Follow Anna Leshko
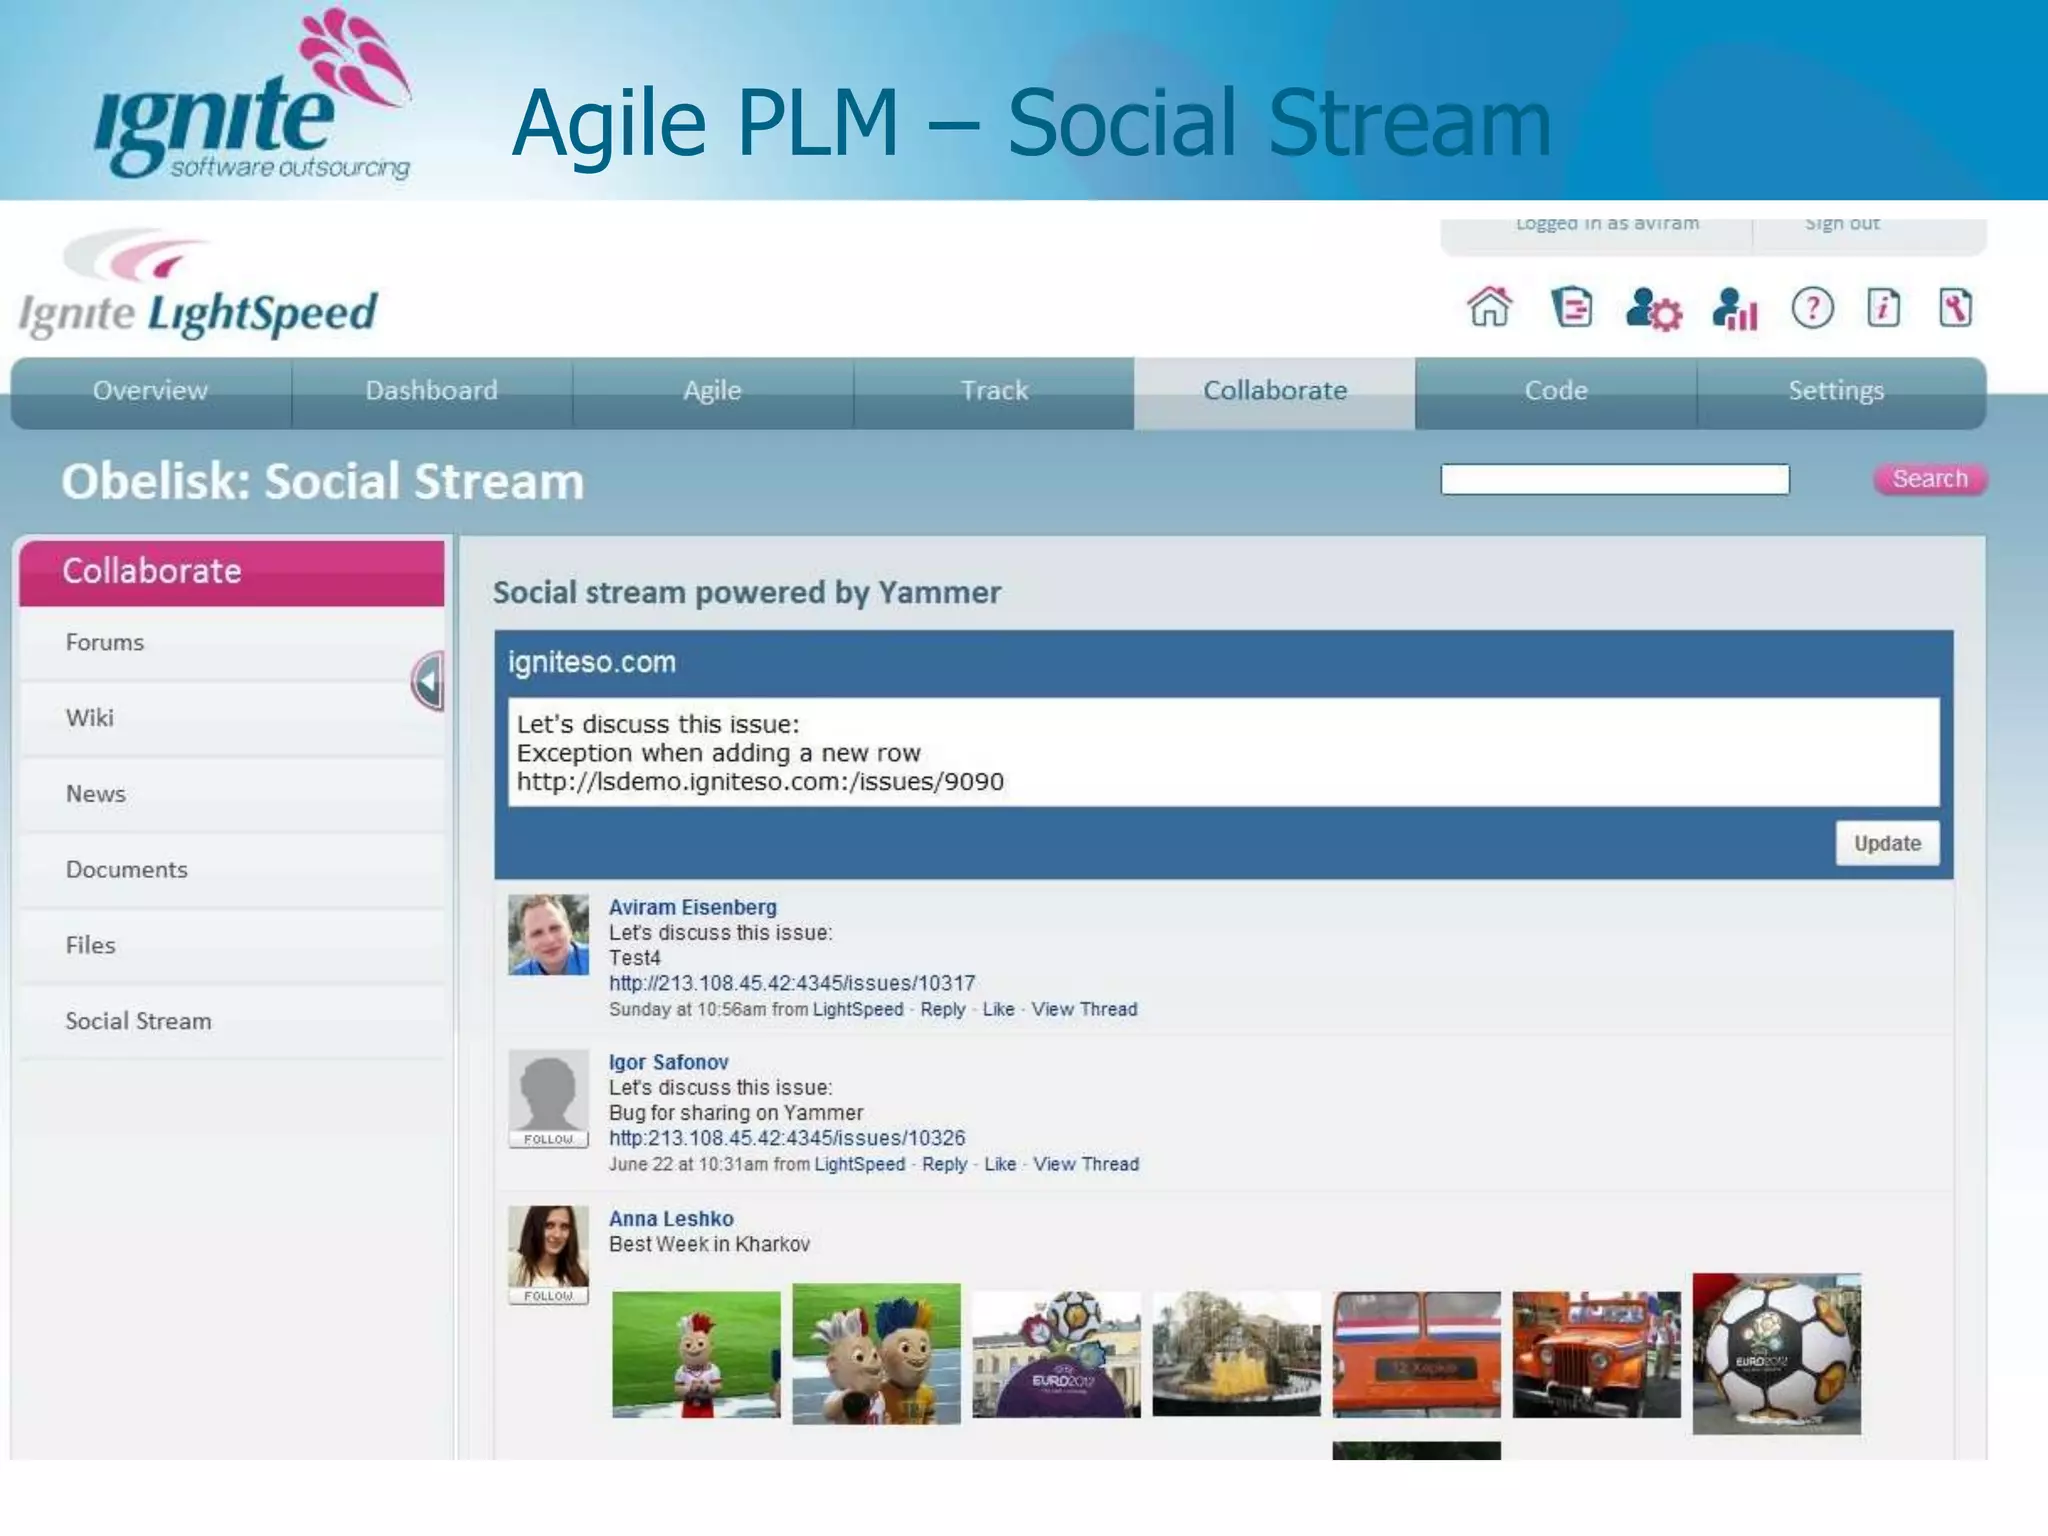This screenshot has height=1536, width=2048. (x=548, y=1295)
